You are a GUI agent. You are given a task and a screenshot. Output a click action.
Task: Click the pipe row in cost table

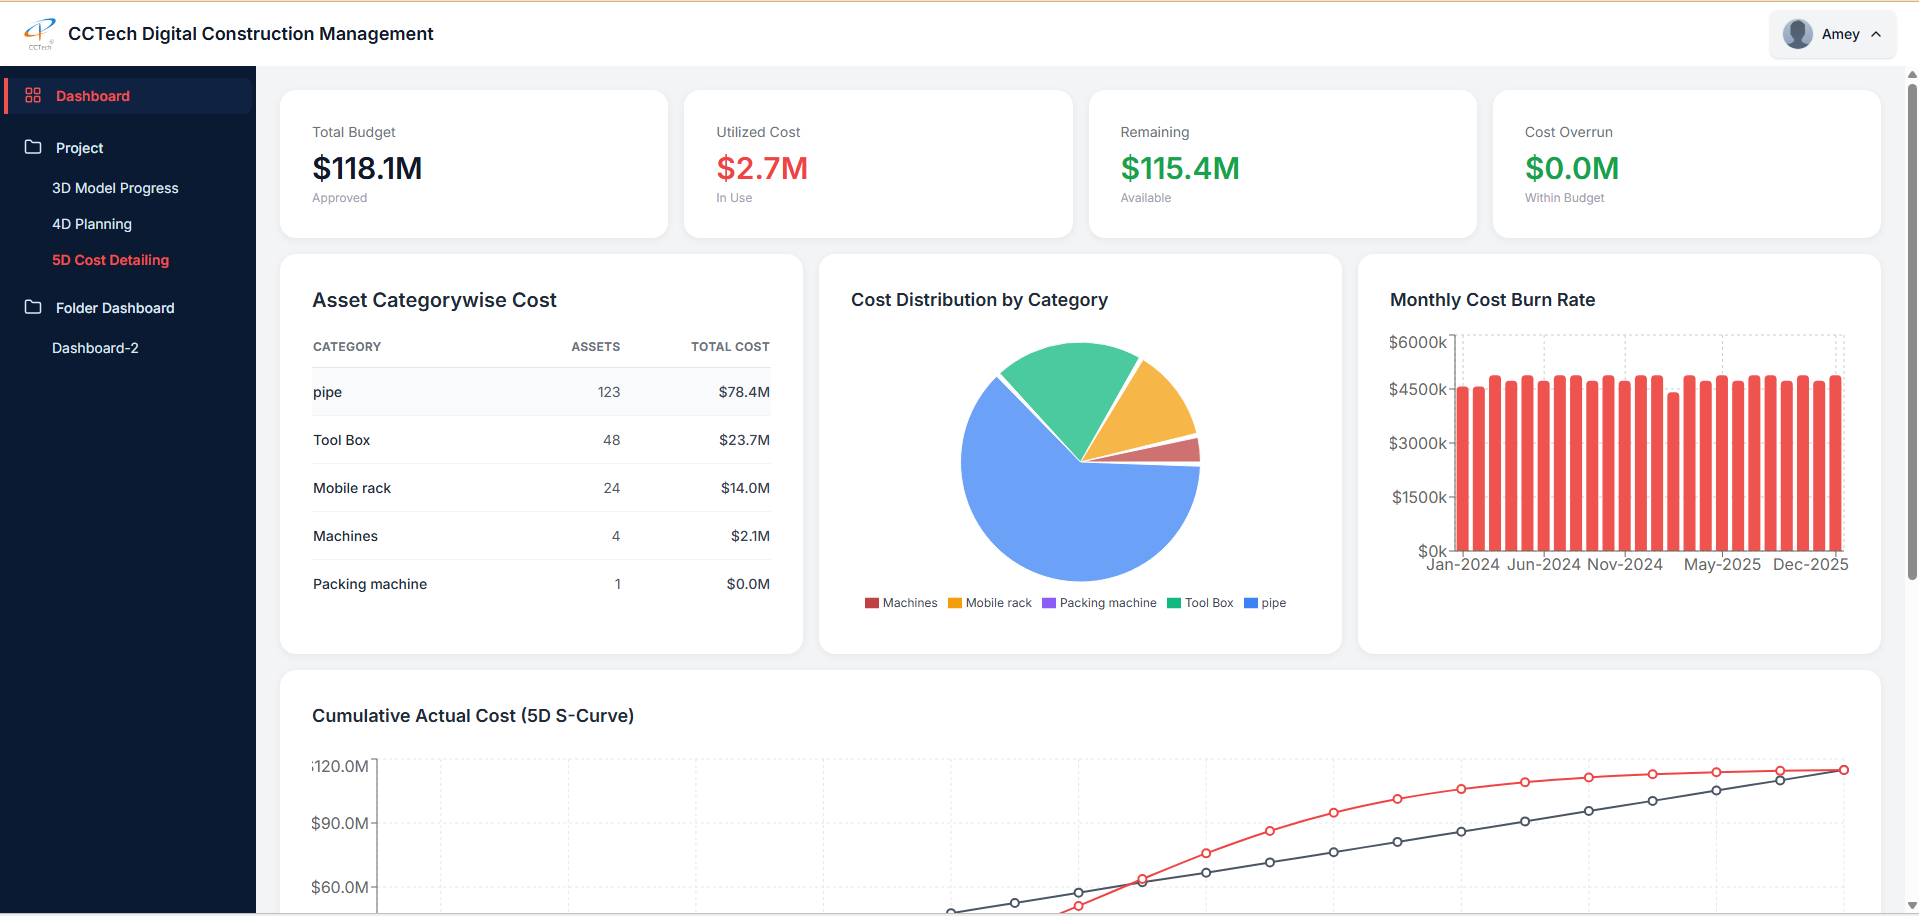click(541, 392)
